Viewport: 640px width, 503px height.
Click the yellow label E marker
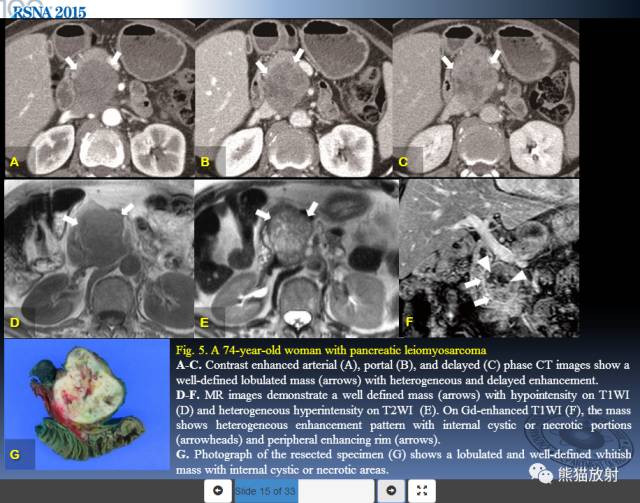[x=204, y=323]
